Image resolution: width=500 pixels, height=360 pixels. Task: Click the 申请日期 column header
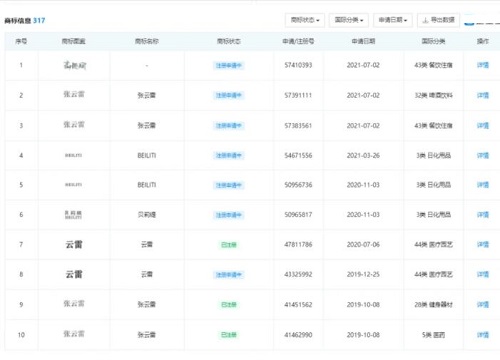(363, 41)
